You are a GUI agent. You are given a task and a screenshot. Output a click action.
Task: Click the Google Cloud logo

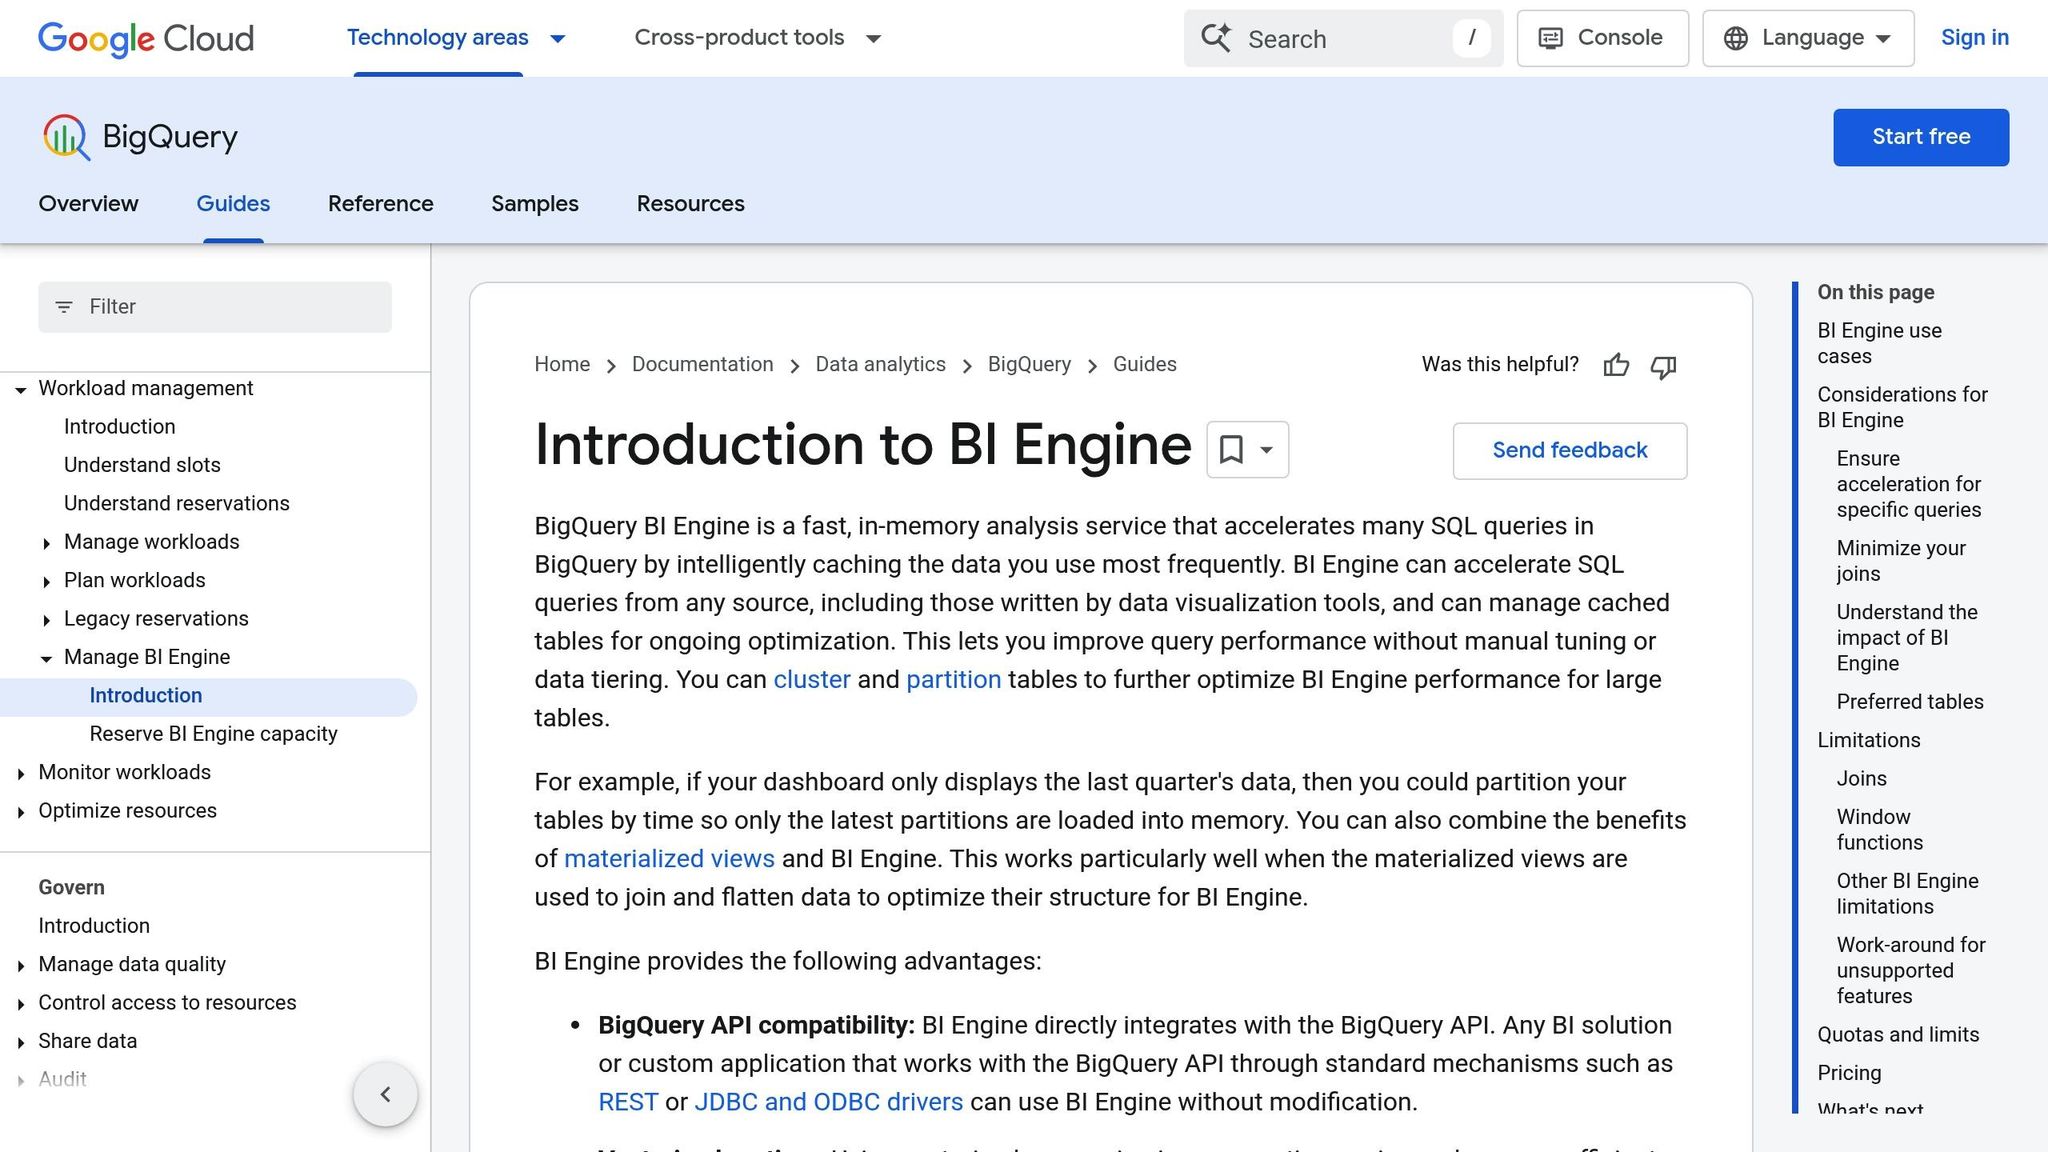(x=145, y=39)
